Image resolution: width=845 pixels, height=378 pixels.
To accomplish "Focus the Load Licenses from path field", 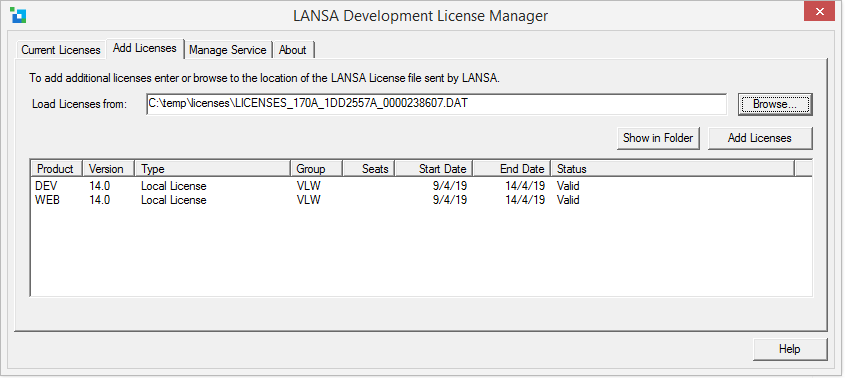I will click(x=436, y=104).
